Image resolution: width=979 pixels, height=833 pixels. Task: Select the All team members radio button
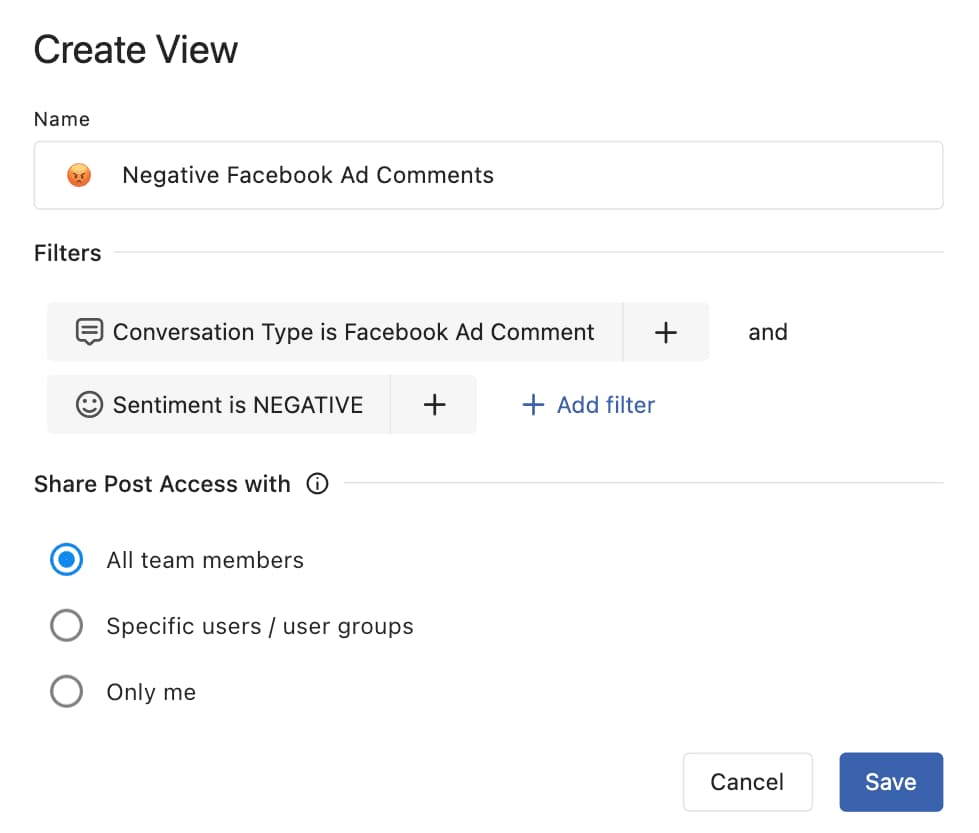[x=66, y=560]
